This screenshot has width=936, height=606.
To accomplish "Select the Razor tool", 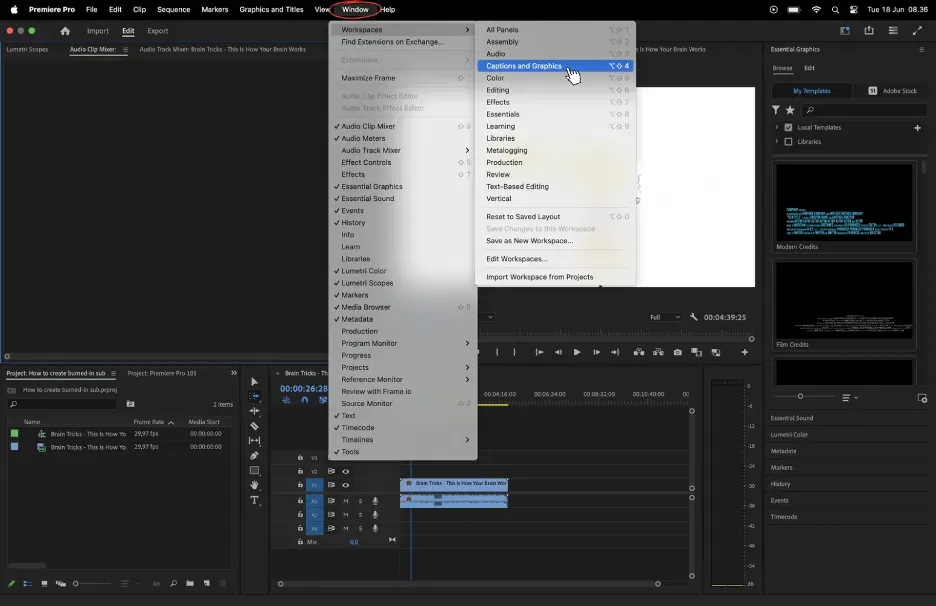I will coord(254,426).
